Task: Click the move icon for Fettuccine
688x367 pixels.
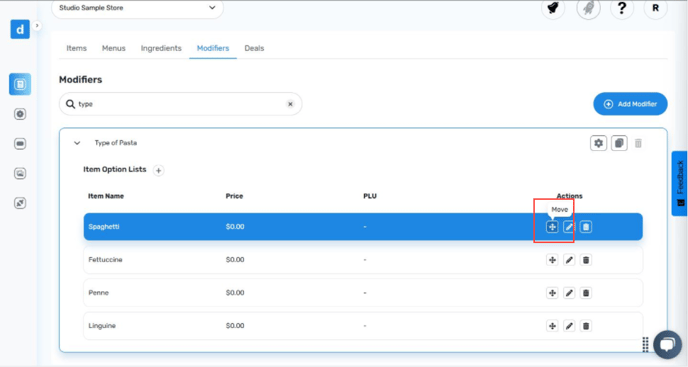Action: tap(552, 260)
